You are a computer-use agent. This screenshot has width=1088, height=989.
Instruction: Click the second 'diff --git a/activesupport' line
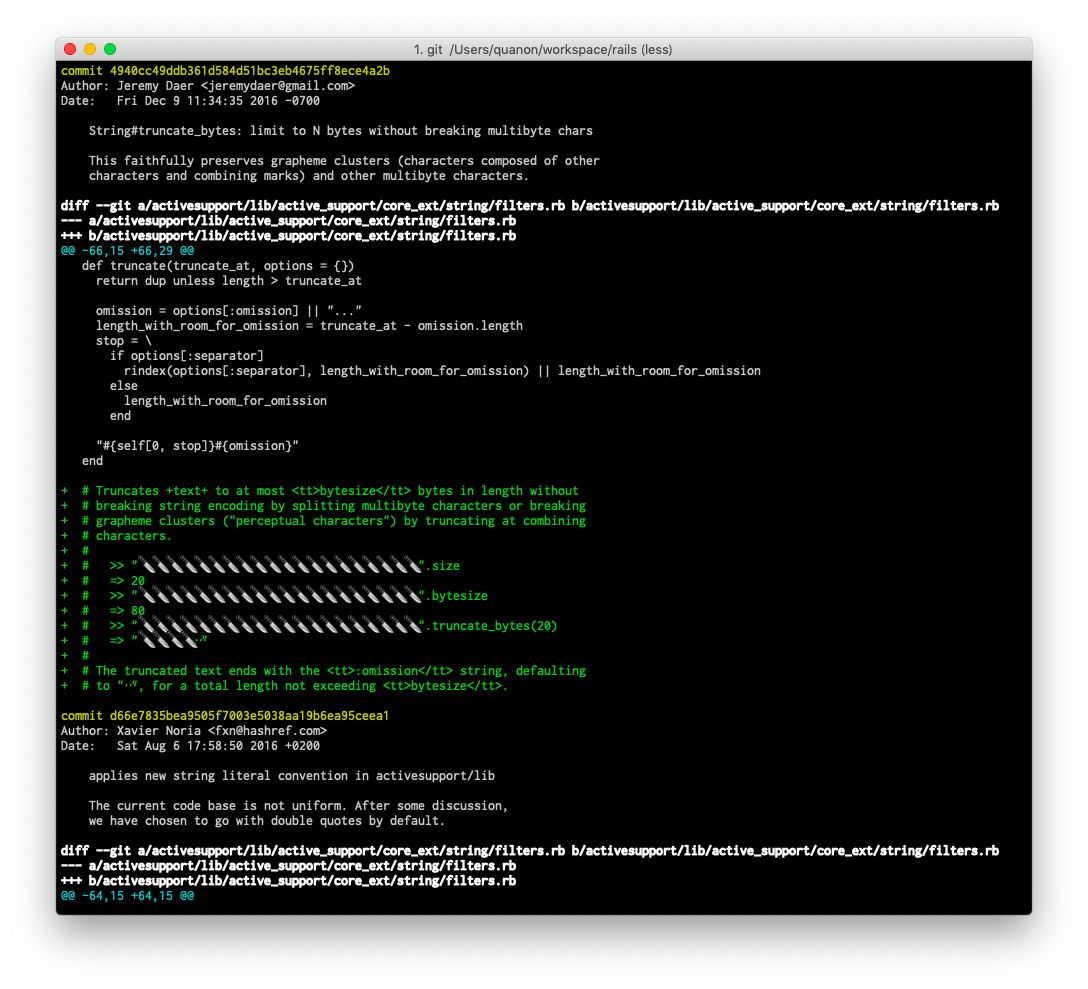529,852
